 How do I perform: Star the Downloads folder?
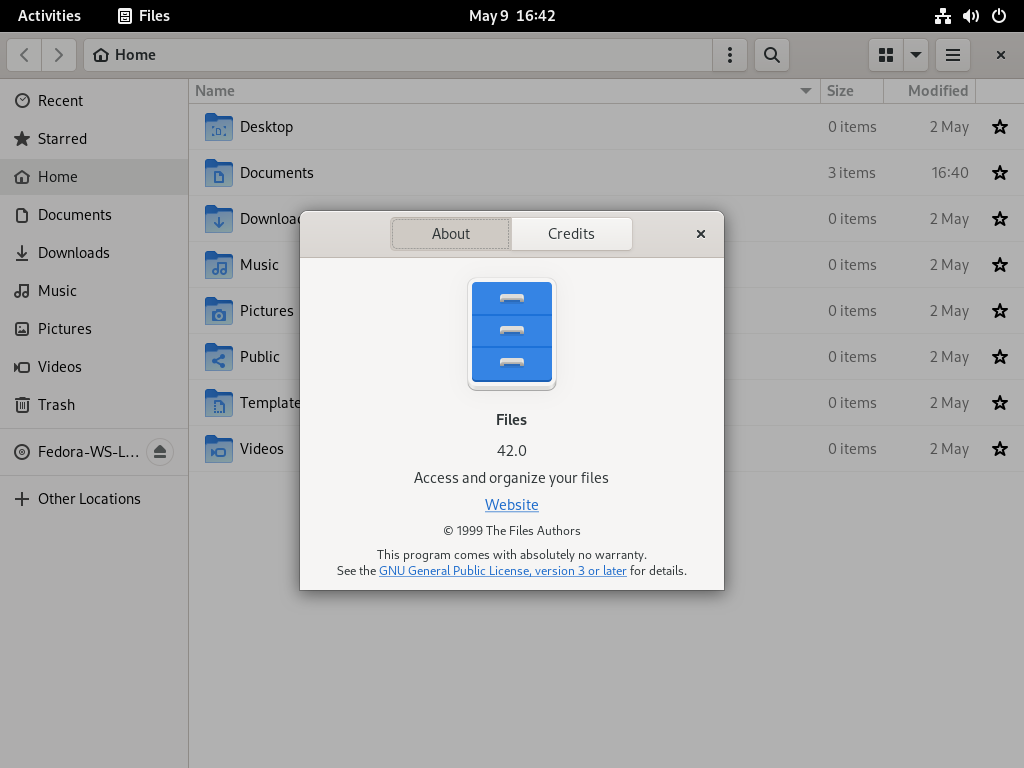1000,219
